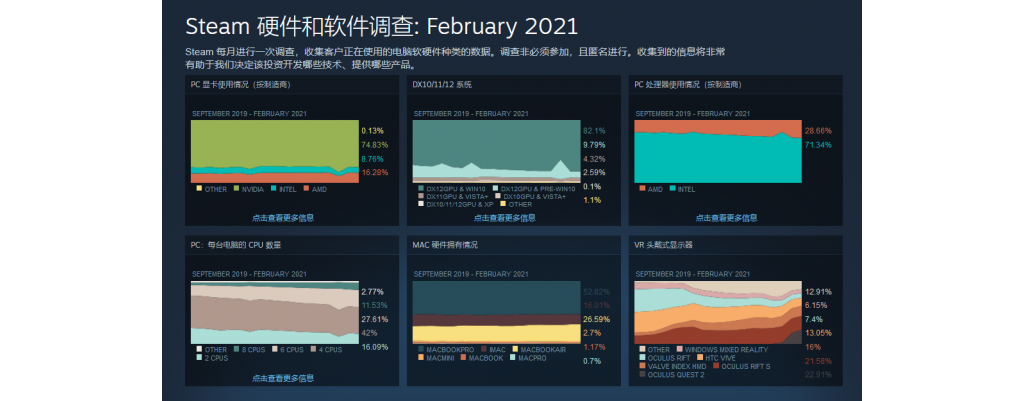Open more info link under PC 显卡使用情况 chart

point(283,218)
